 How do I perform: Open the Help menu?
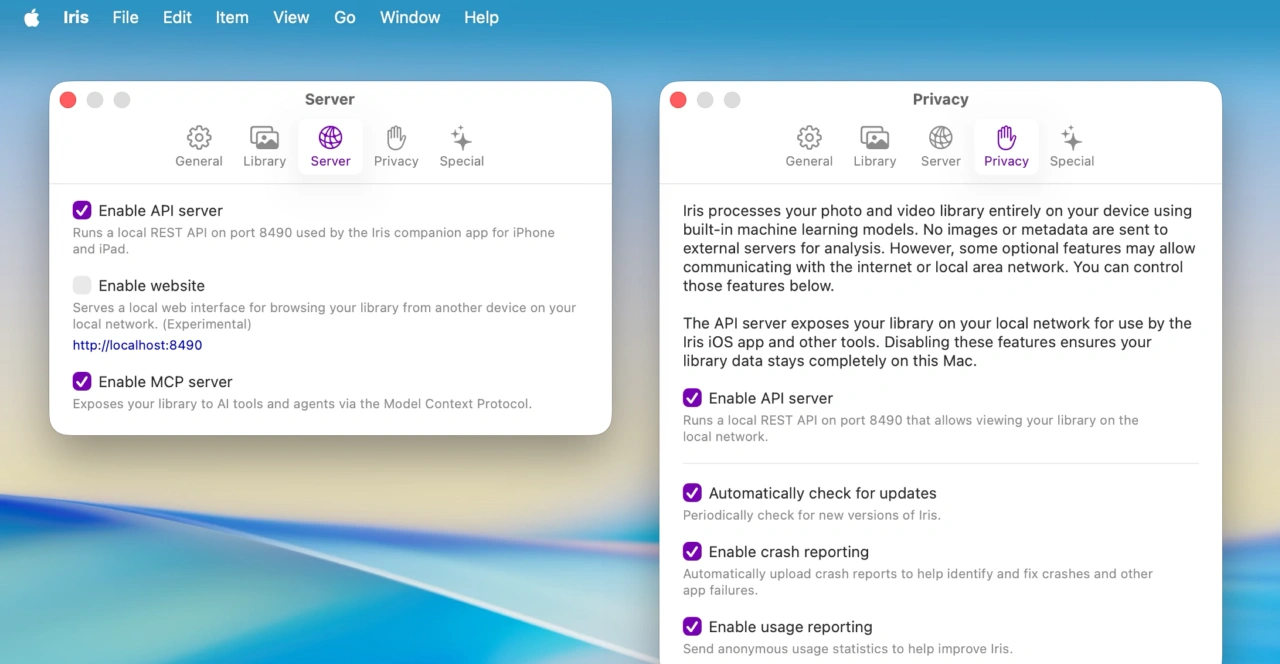tap(481, 18)
